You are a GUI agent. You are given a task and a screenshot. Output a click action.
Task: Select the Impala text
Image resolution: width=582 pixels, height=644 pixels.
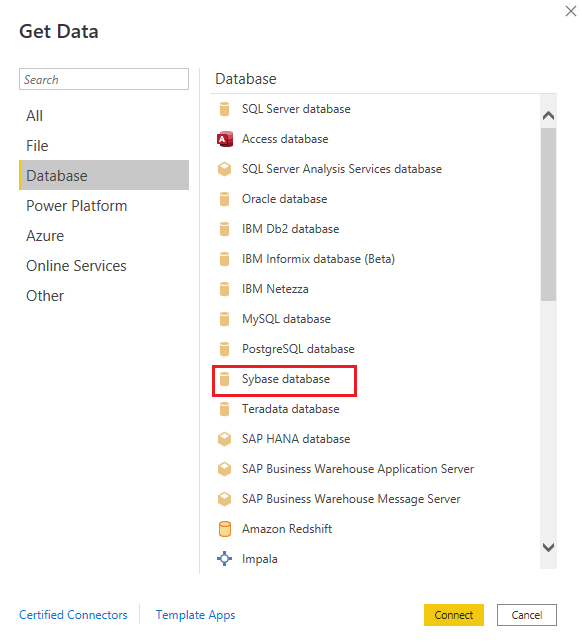pos(260,559)
